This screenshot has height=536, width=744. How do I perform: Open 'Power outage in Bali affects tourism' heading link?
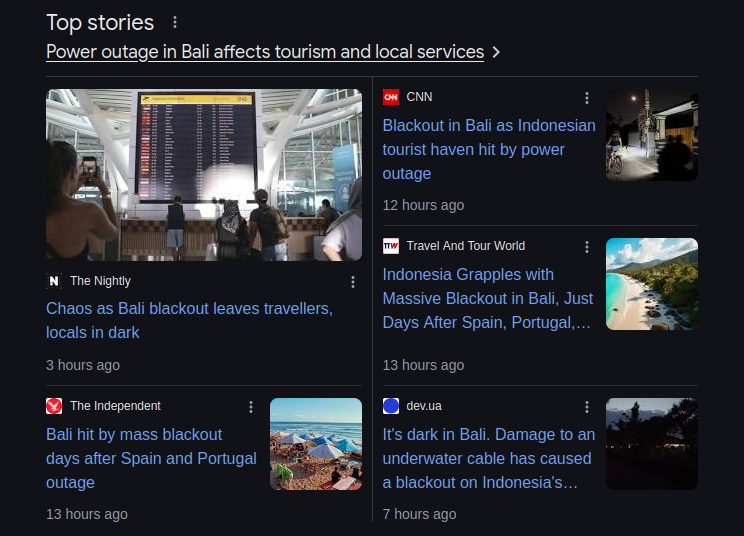265,52
